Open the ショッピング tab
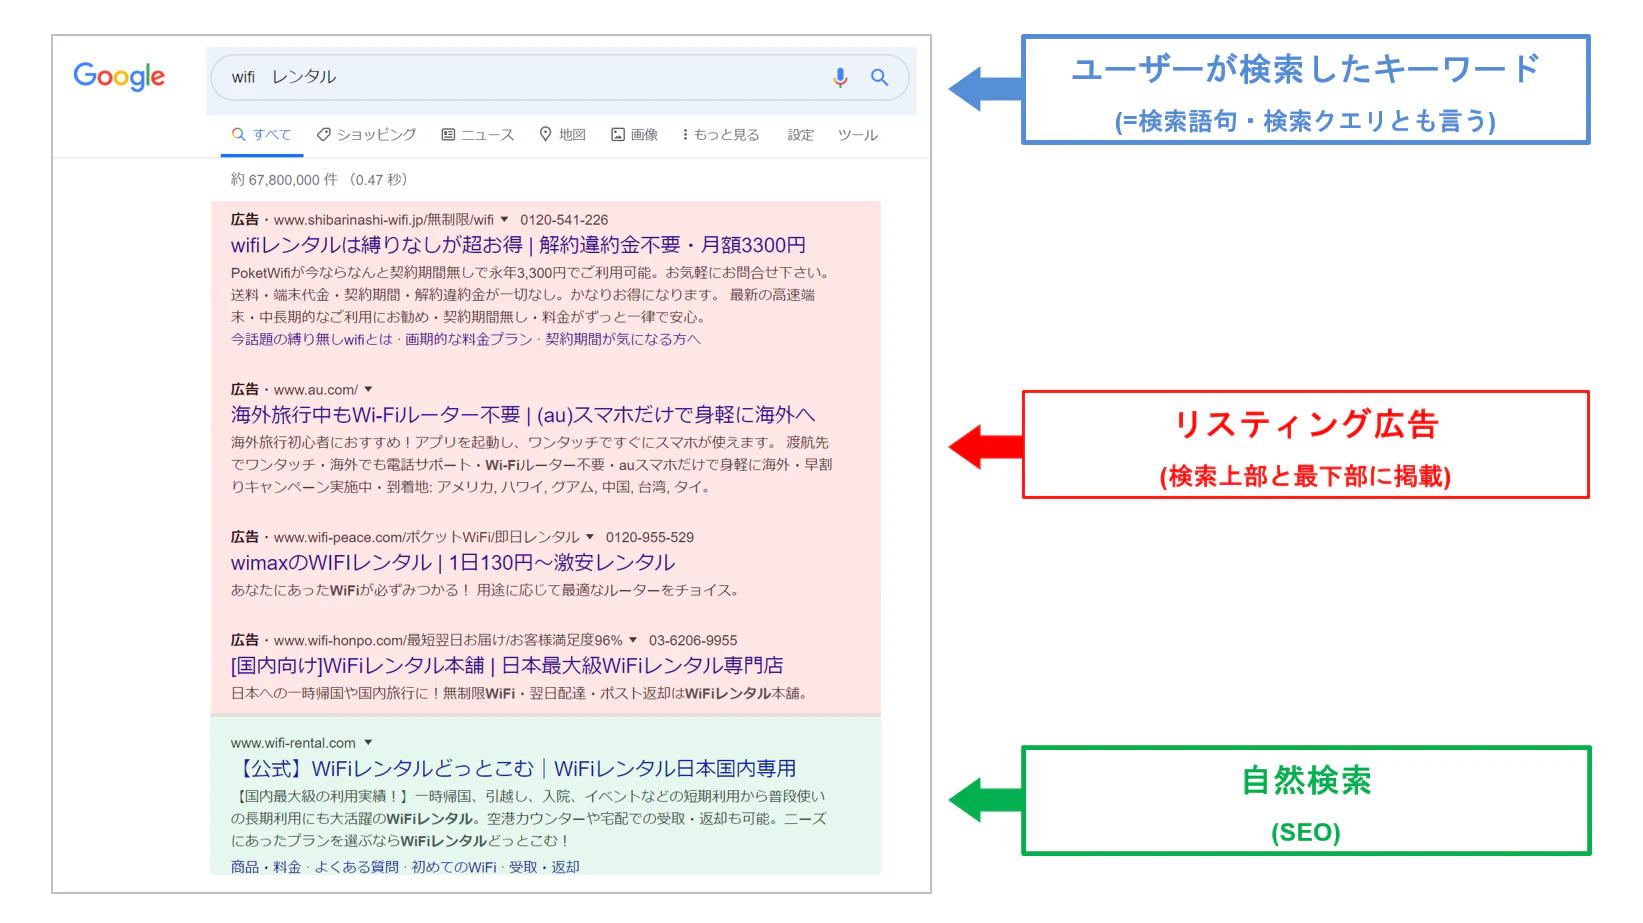Image resolution: width=1643 pixels, height=923 pixels. click(366, 135)
